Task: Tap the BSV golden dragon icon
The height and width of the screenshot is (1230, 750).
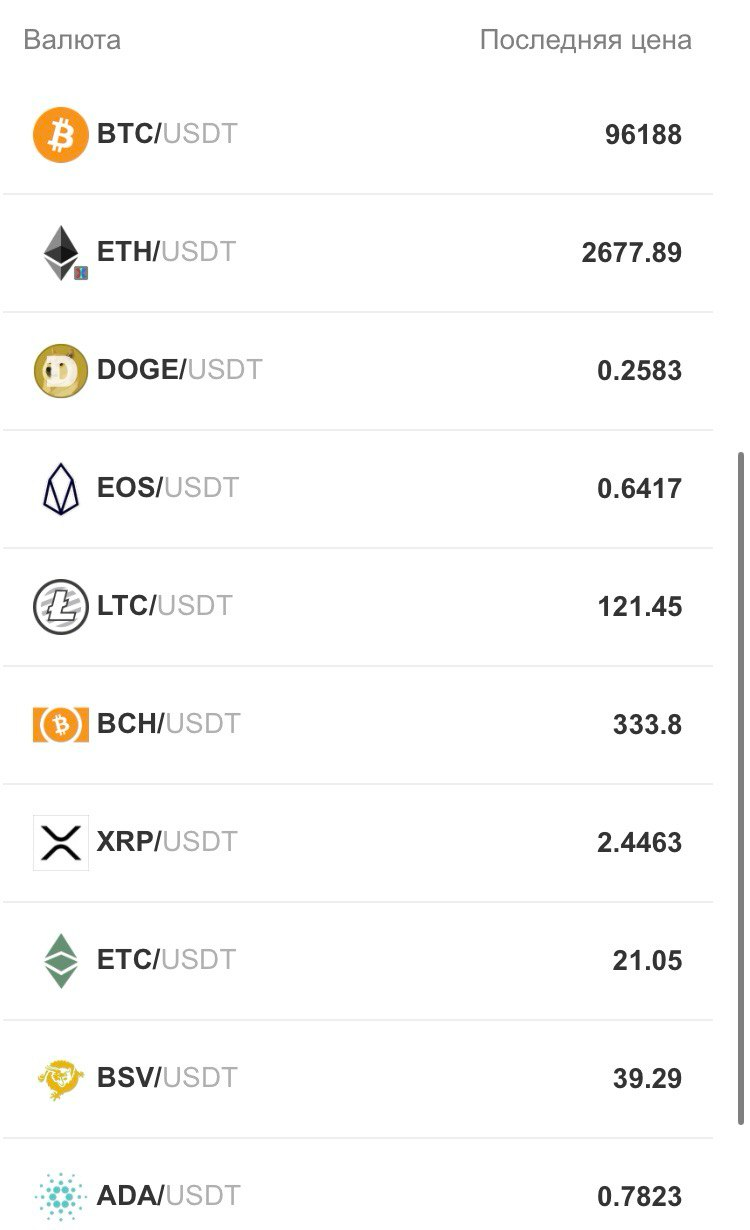Action: [x=61, y=1079]
